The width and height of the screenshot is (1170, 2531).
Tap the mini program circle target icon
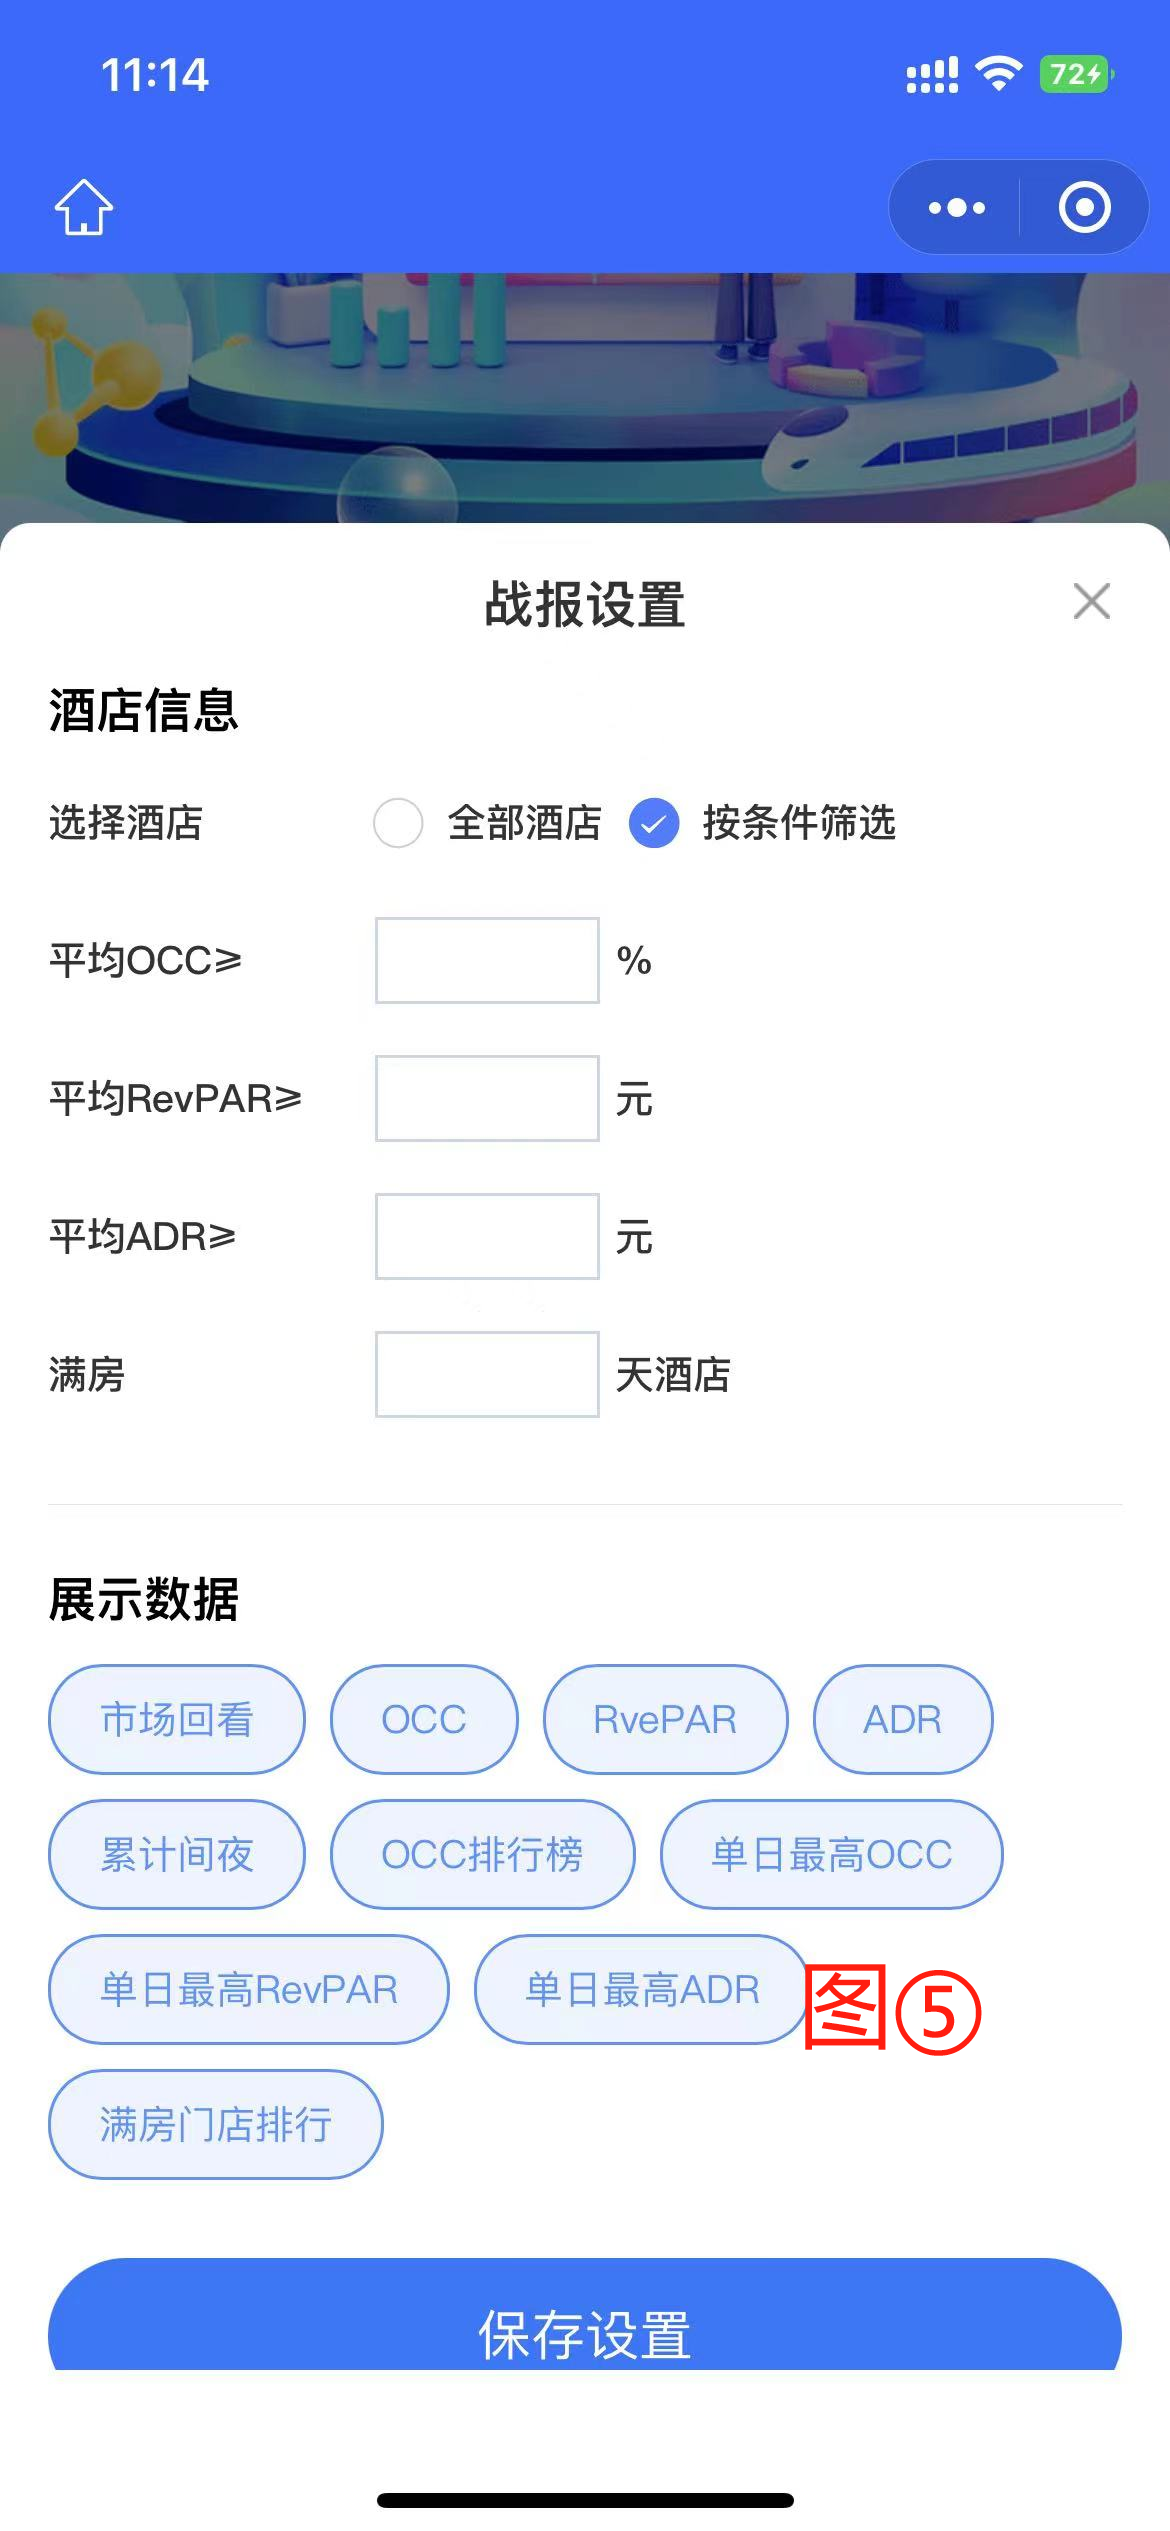pos(1085,208)
